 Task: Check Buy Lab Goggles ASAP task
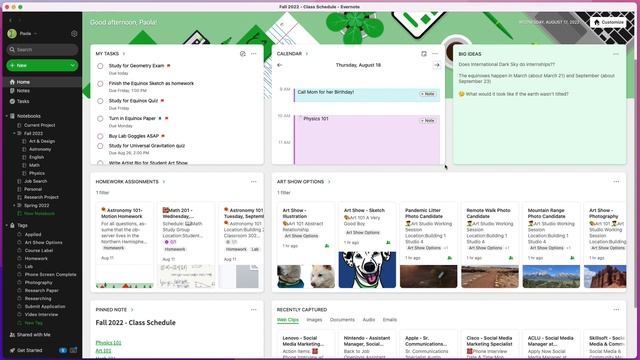click(x=100, y=136)
